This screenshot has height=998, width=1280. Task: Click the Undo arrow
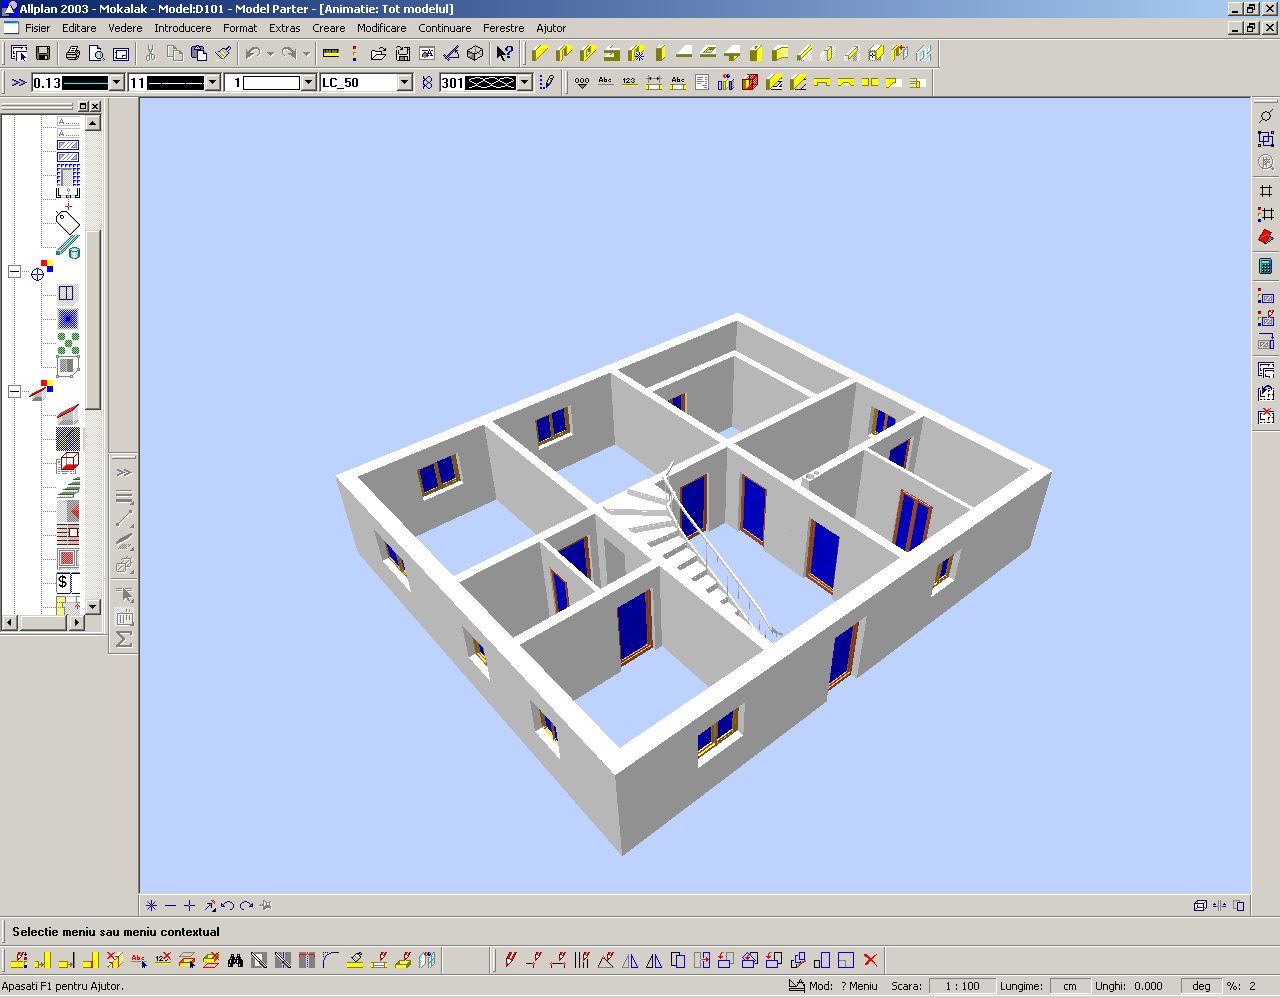253,53
